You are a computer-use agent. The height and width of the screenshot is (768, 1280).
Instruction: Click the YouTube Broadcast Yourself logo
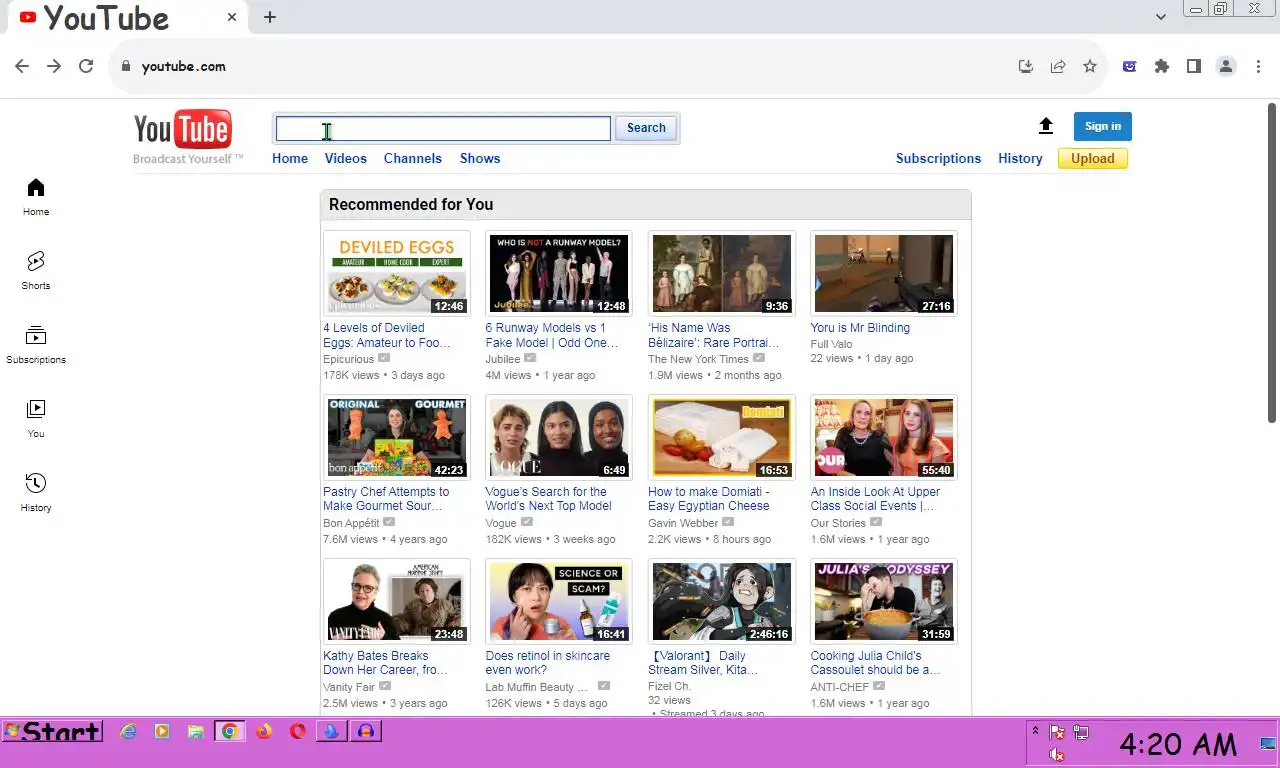pos(187,137)
